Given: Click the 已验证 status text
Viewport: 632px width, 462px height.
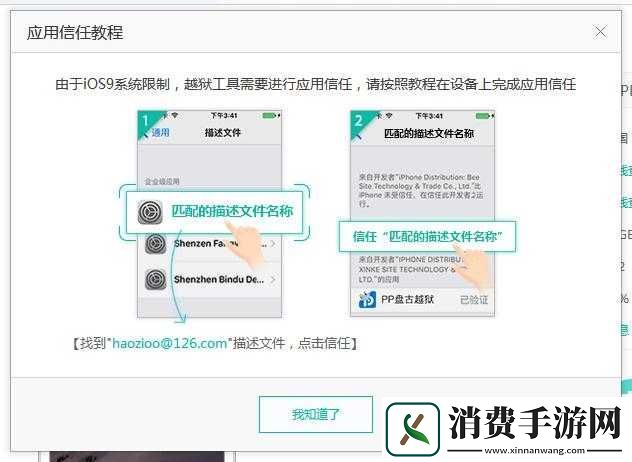Looking at the screenshot, I should [x=474, y=300].
